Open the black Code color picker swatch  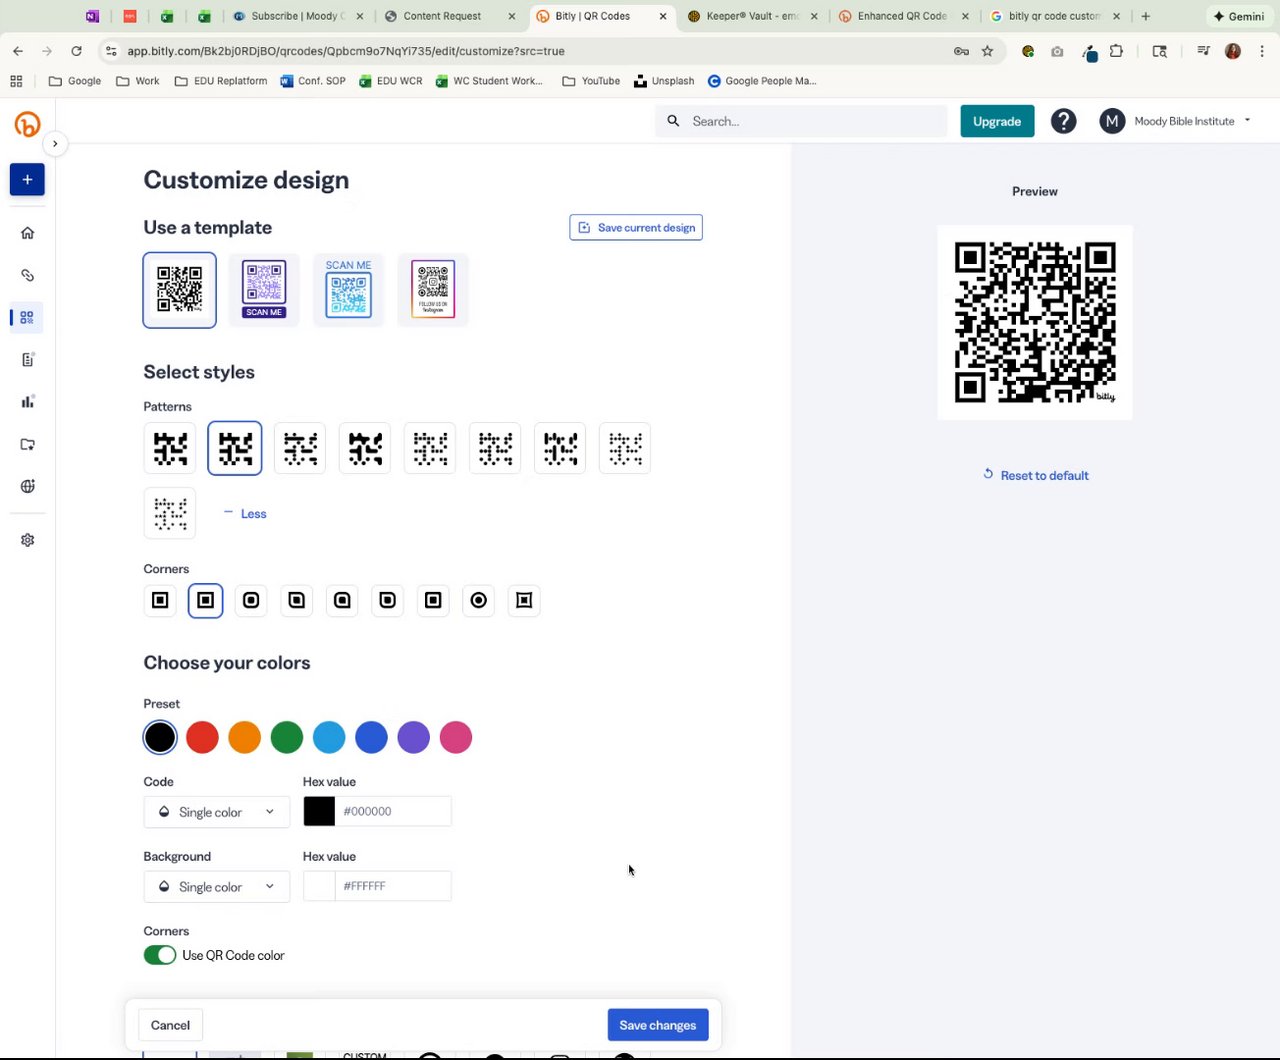[x=319, y=811]
